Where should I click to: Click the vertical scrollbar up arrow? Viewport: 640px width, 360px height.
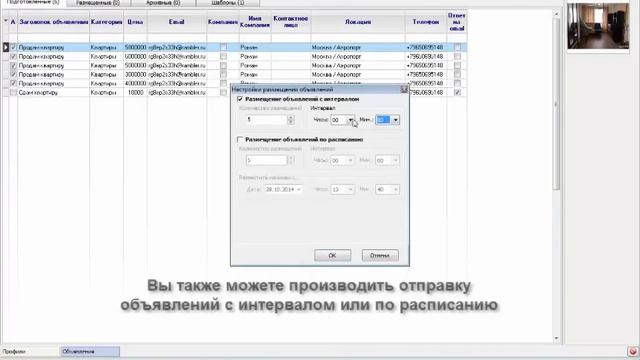pos(556,15)
